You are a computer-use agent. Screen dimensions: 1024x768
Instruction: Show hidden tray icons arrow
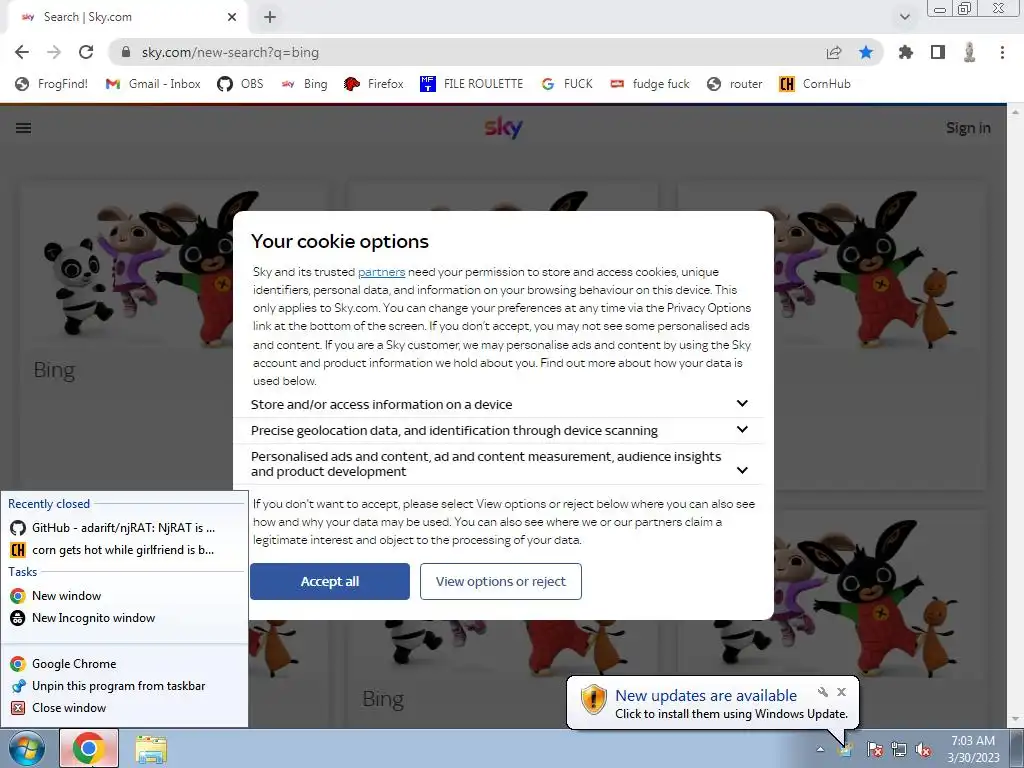(820, 749)
